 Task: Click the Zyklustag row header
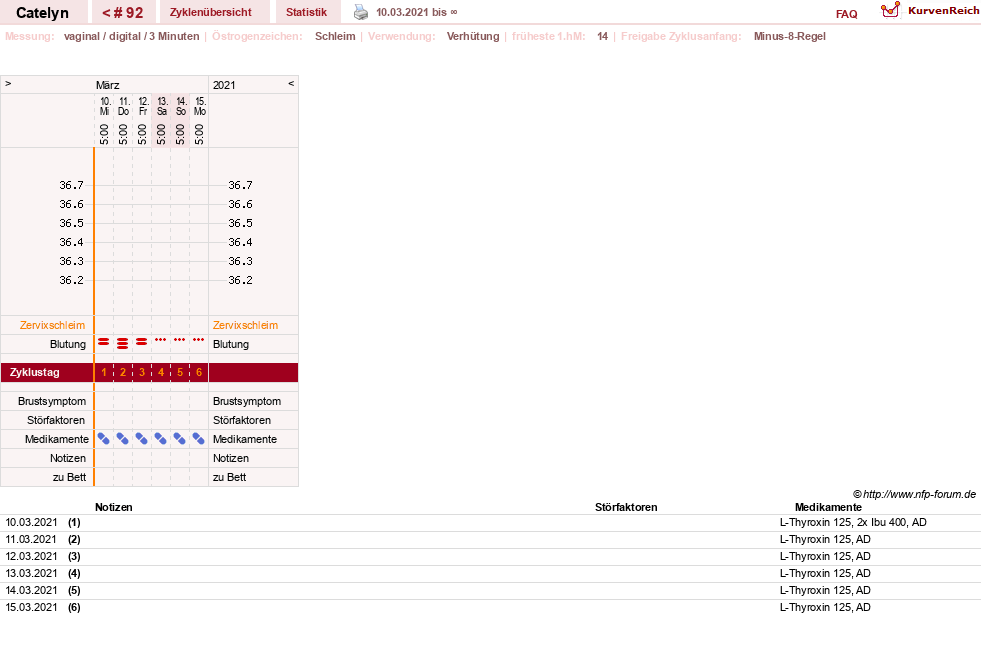point(34,372)
